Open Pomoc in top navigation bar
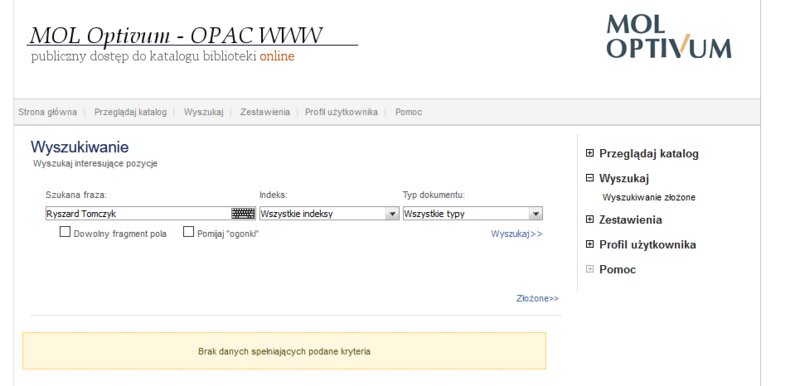The height and width of the screenshot is (386, 800). pyautogui.click(x=408, y=112)
